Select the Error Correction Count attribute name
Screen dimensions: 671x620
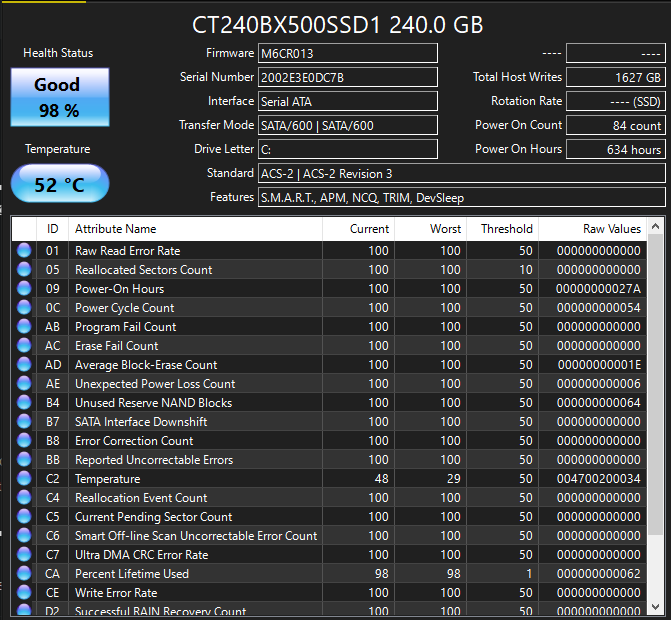pyautogui.click(x=134, y=441)
